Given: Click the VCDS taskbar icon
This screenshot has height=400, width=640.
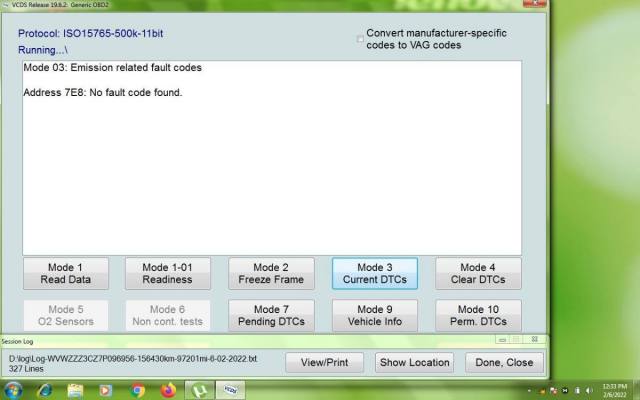Looking at the screenshot, I should click(231, 390).
